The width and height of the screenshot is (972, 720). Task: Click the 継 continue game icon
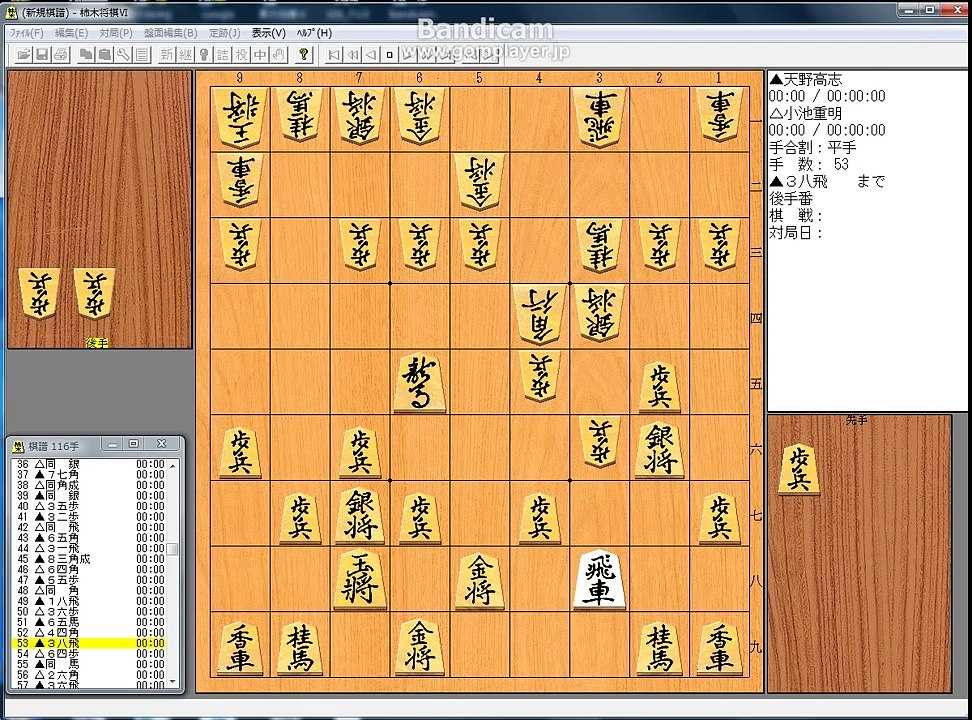pos(185,55)
